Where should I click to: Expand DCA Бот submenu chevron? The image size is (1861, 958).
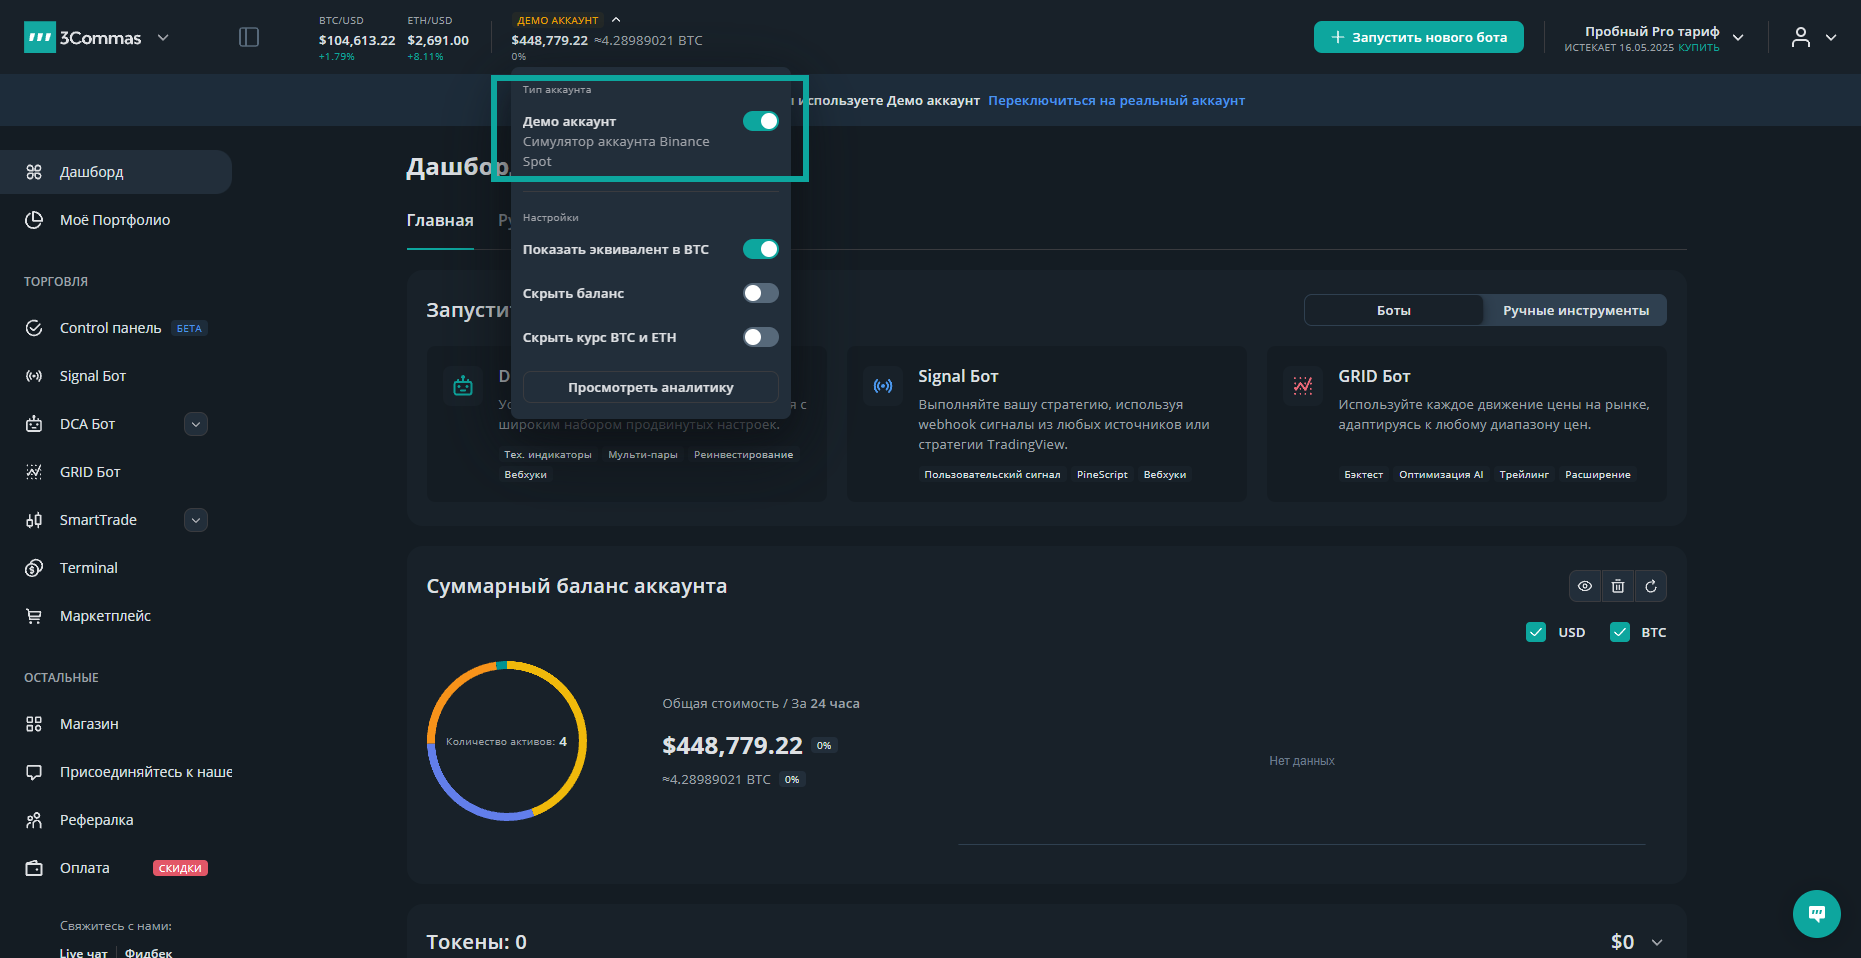196,424
